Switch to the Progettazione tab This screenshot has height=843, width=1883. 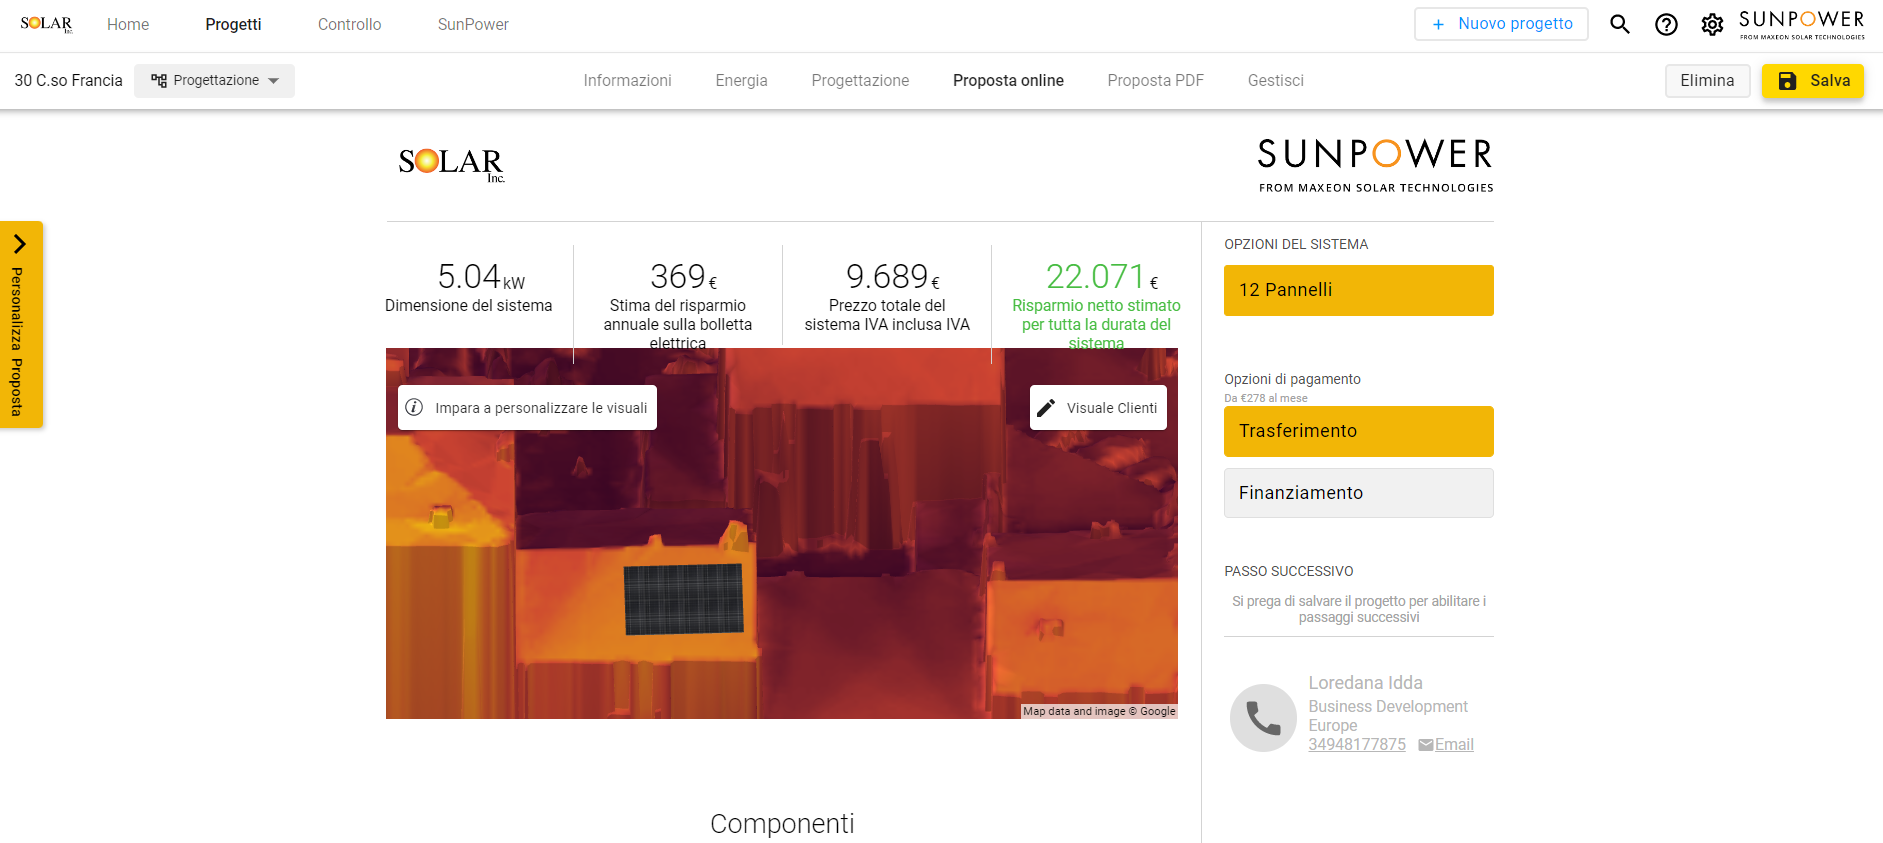click(x=860, y=80)
